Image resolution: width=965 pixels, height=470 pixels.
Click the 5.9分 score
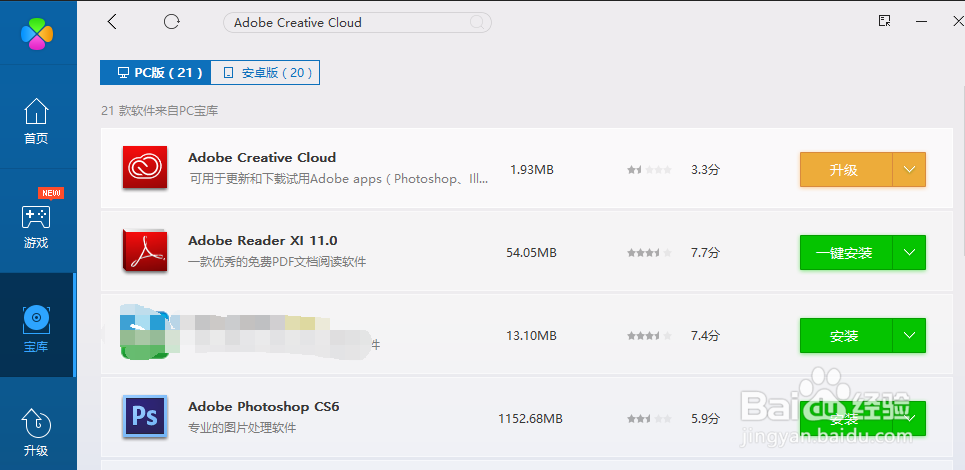pos(705,419)
